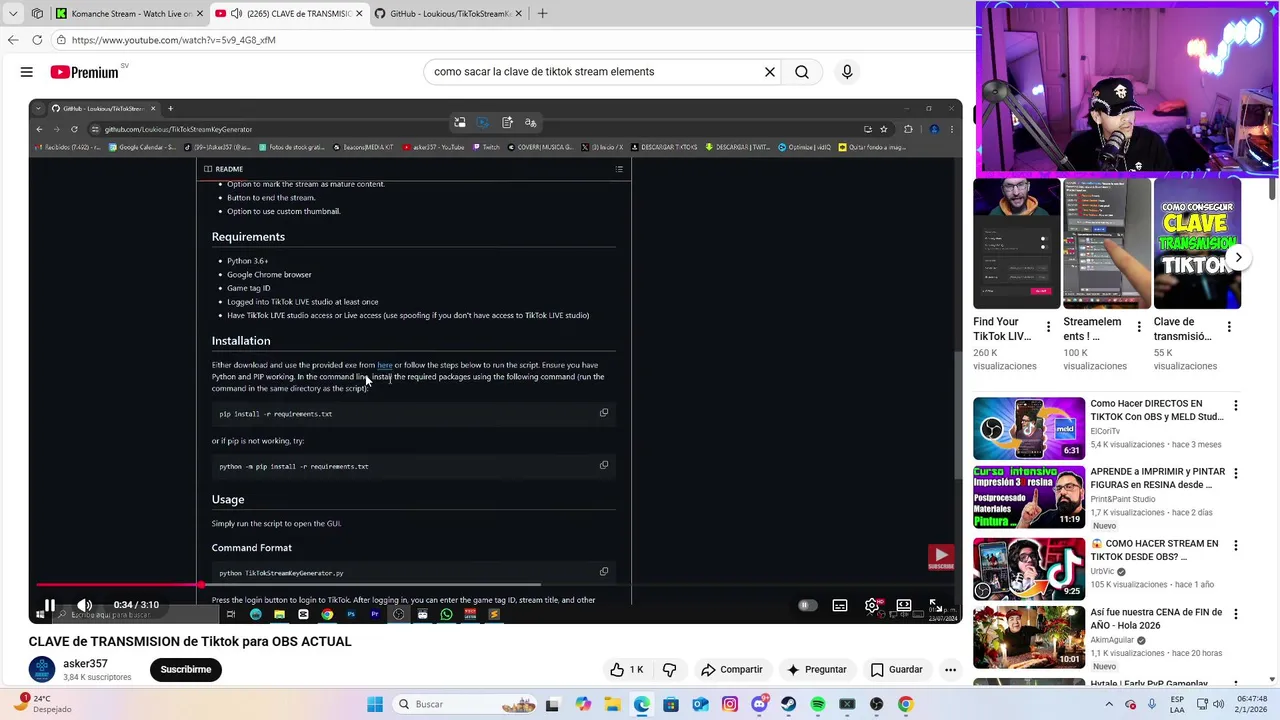Go back with browser back arrow

point(13,40)
